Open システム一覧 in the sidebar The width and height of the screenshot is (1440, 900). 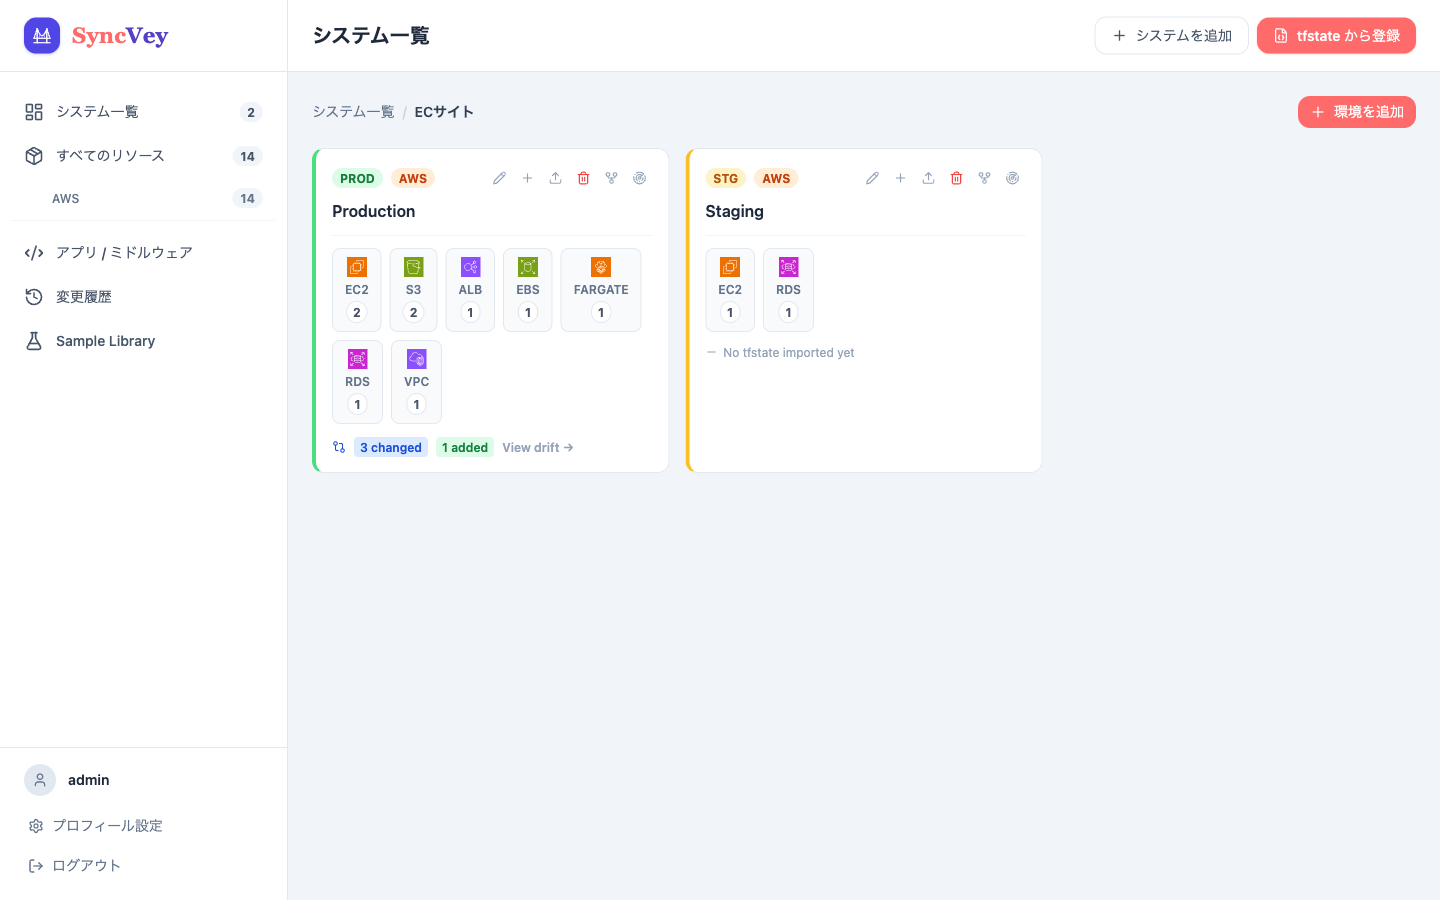coord(143,112)
